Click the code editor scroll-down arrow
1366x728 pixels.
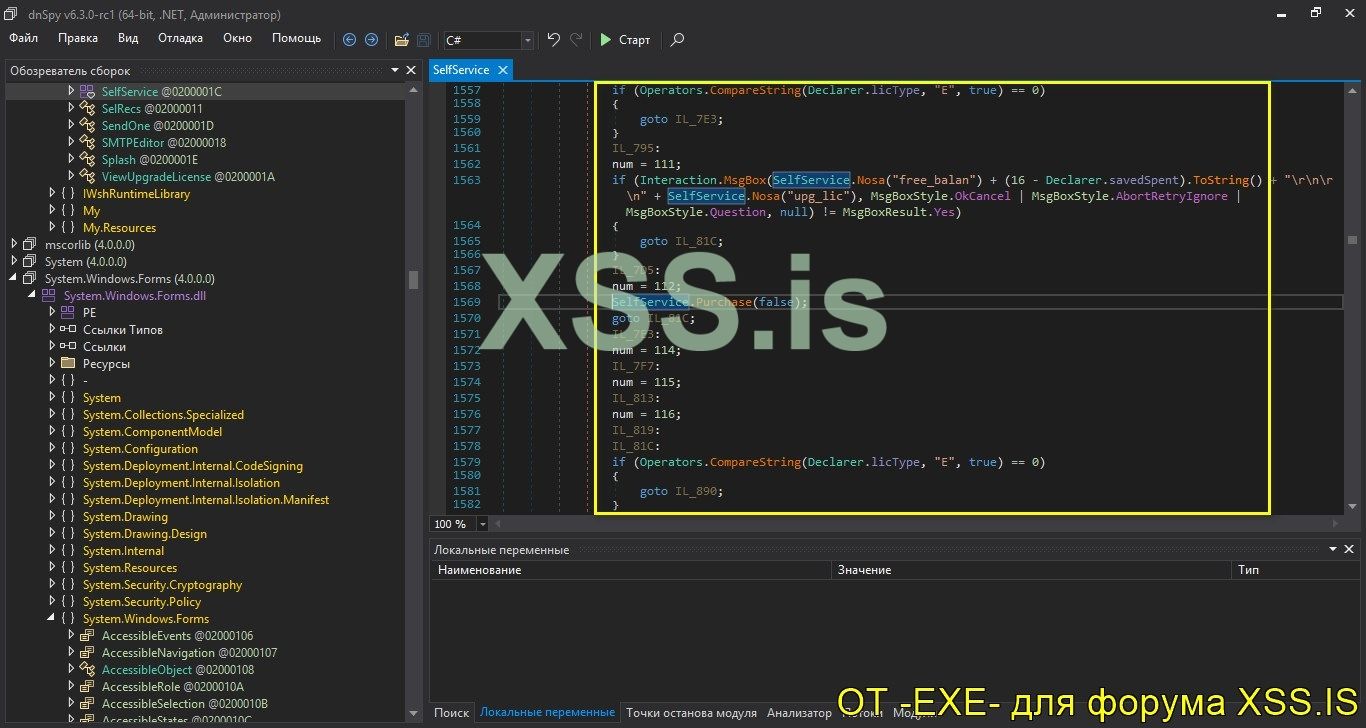click(1352, 507)
